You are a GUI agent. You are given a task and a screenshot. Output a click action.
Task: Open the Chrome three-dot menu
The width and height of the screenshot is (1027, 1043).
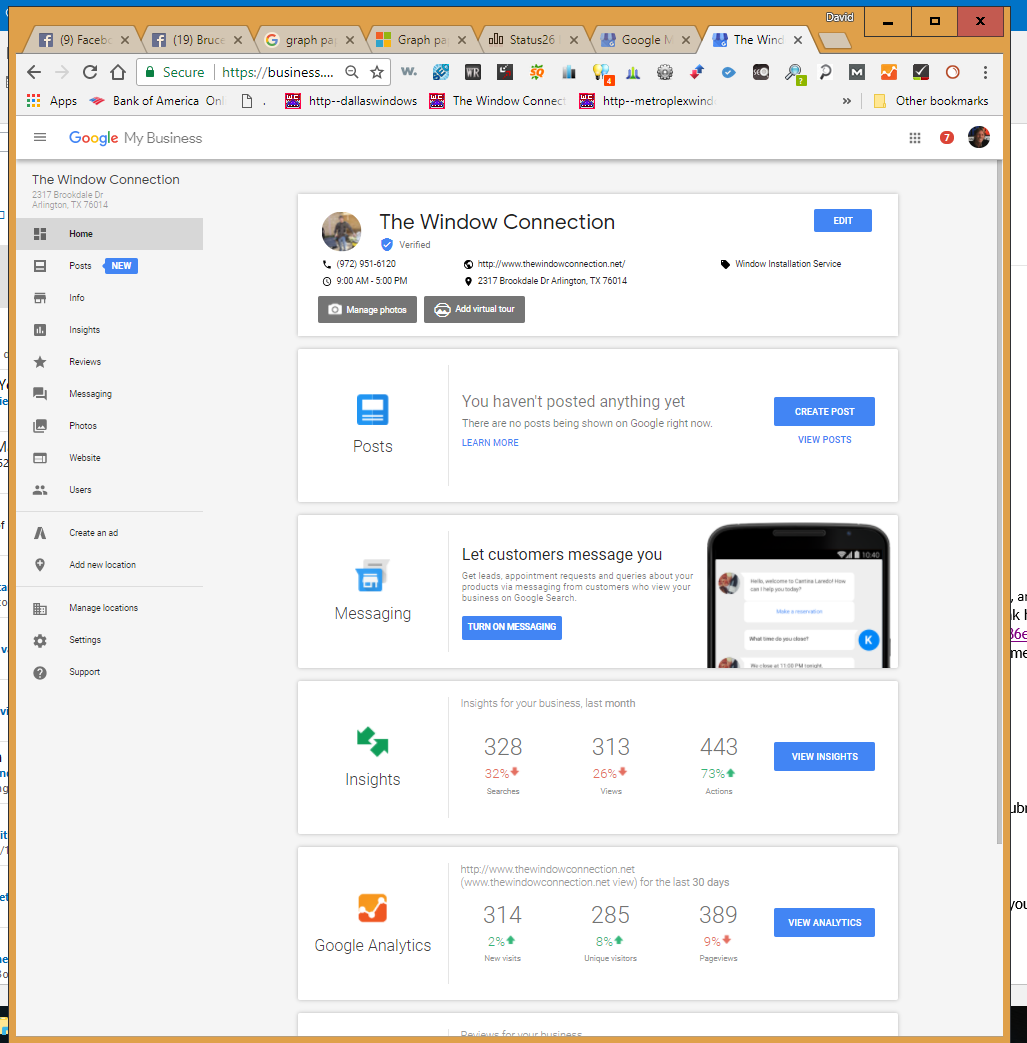985,72
